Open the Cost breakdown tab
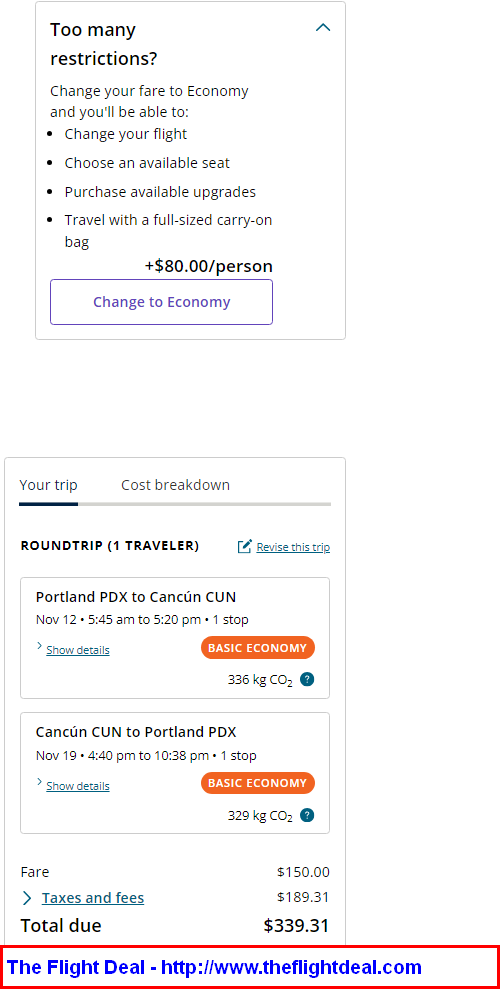 [175, 485]
